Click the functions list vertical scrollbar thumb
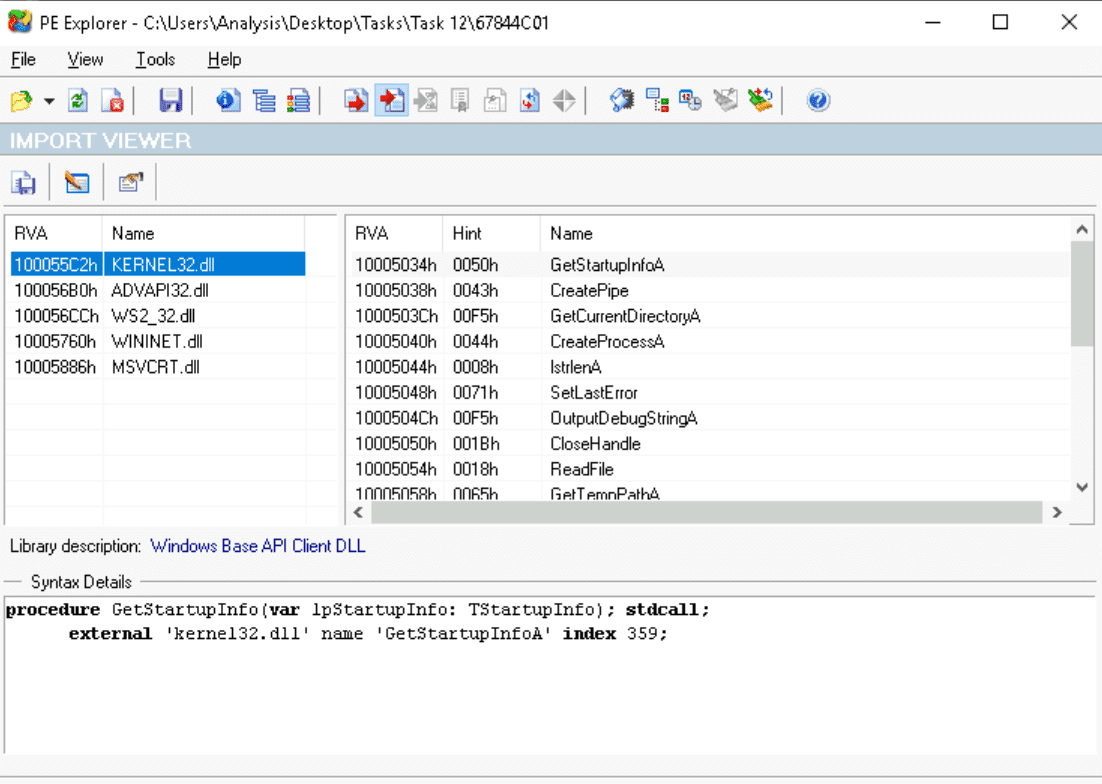 click(x=1082, y=294)
